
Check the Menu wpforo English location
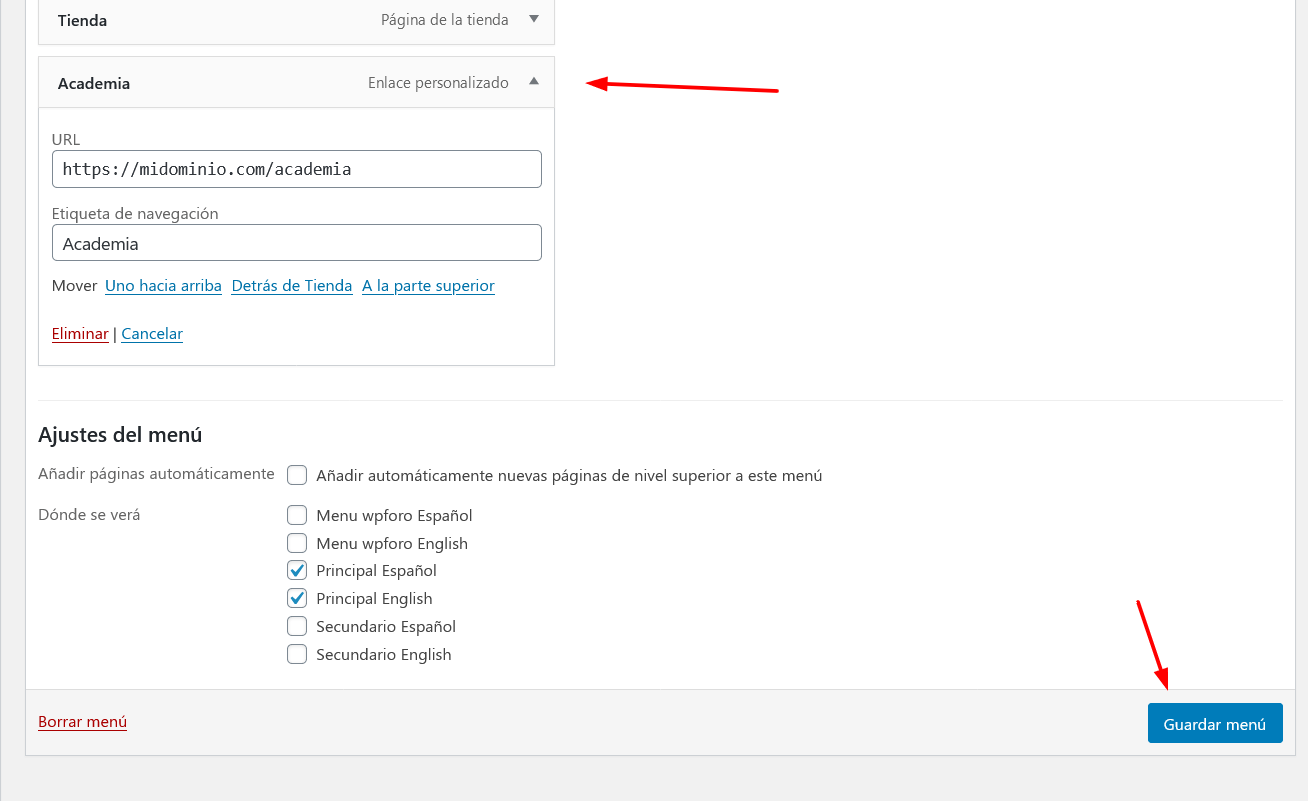click(297, 543)
